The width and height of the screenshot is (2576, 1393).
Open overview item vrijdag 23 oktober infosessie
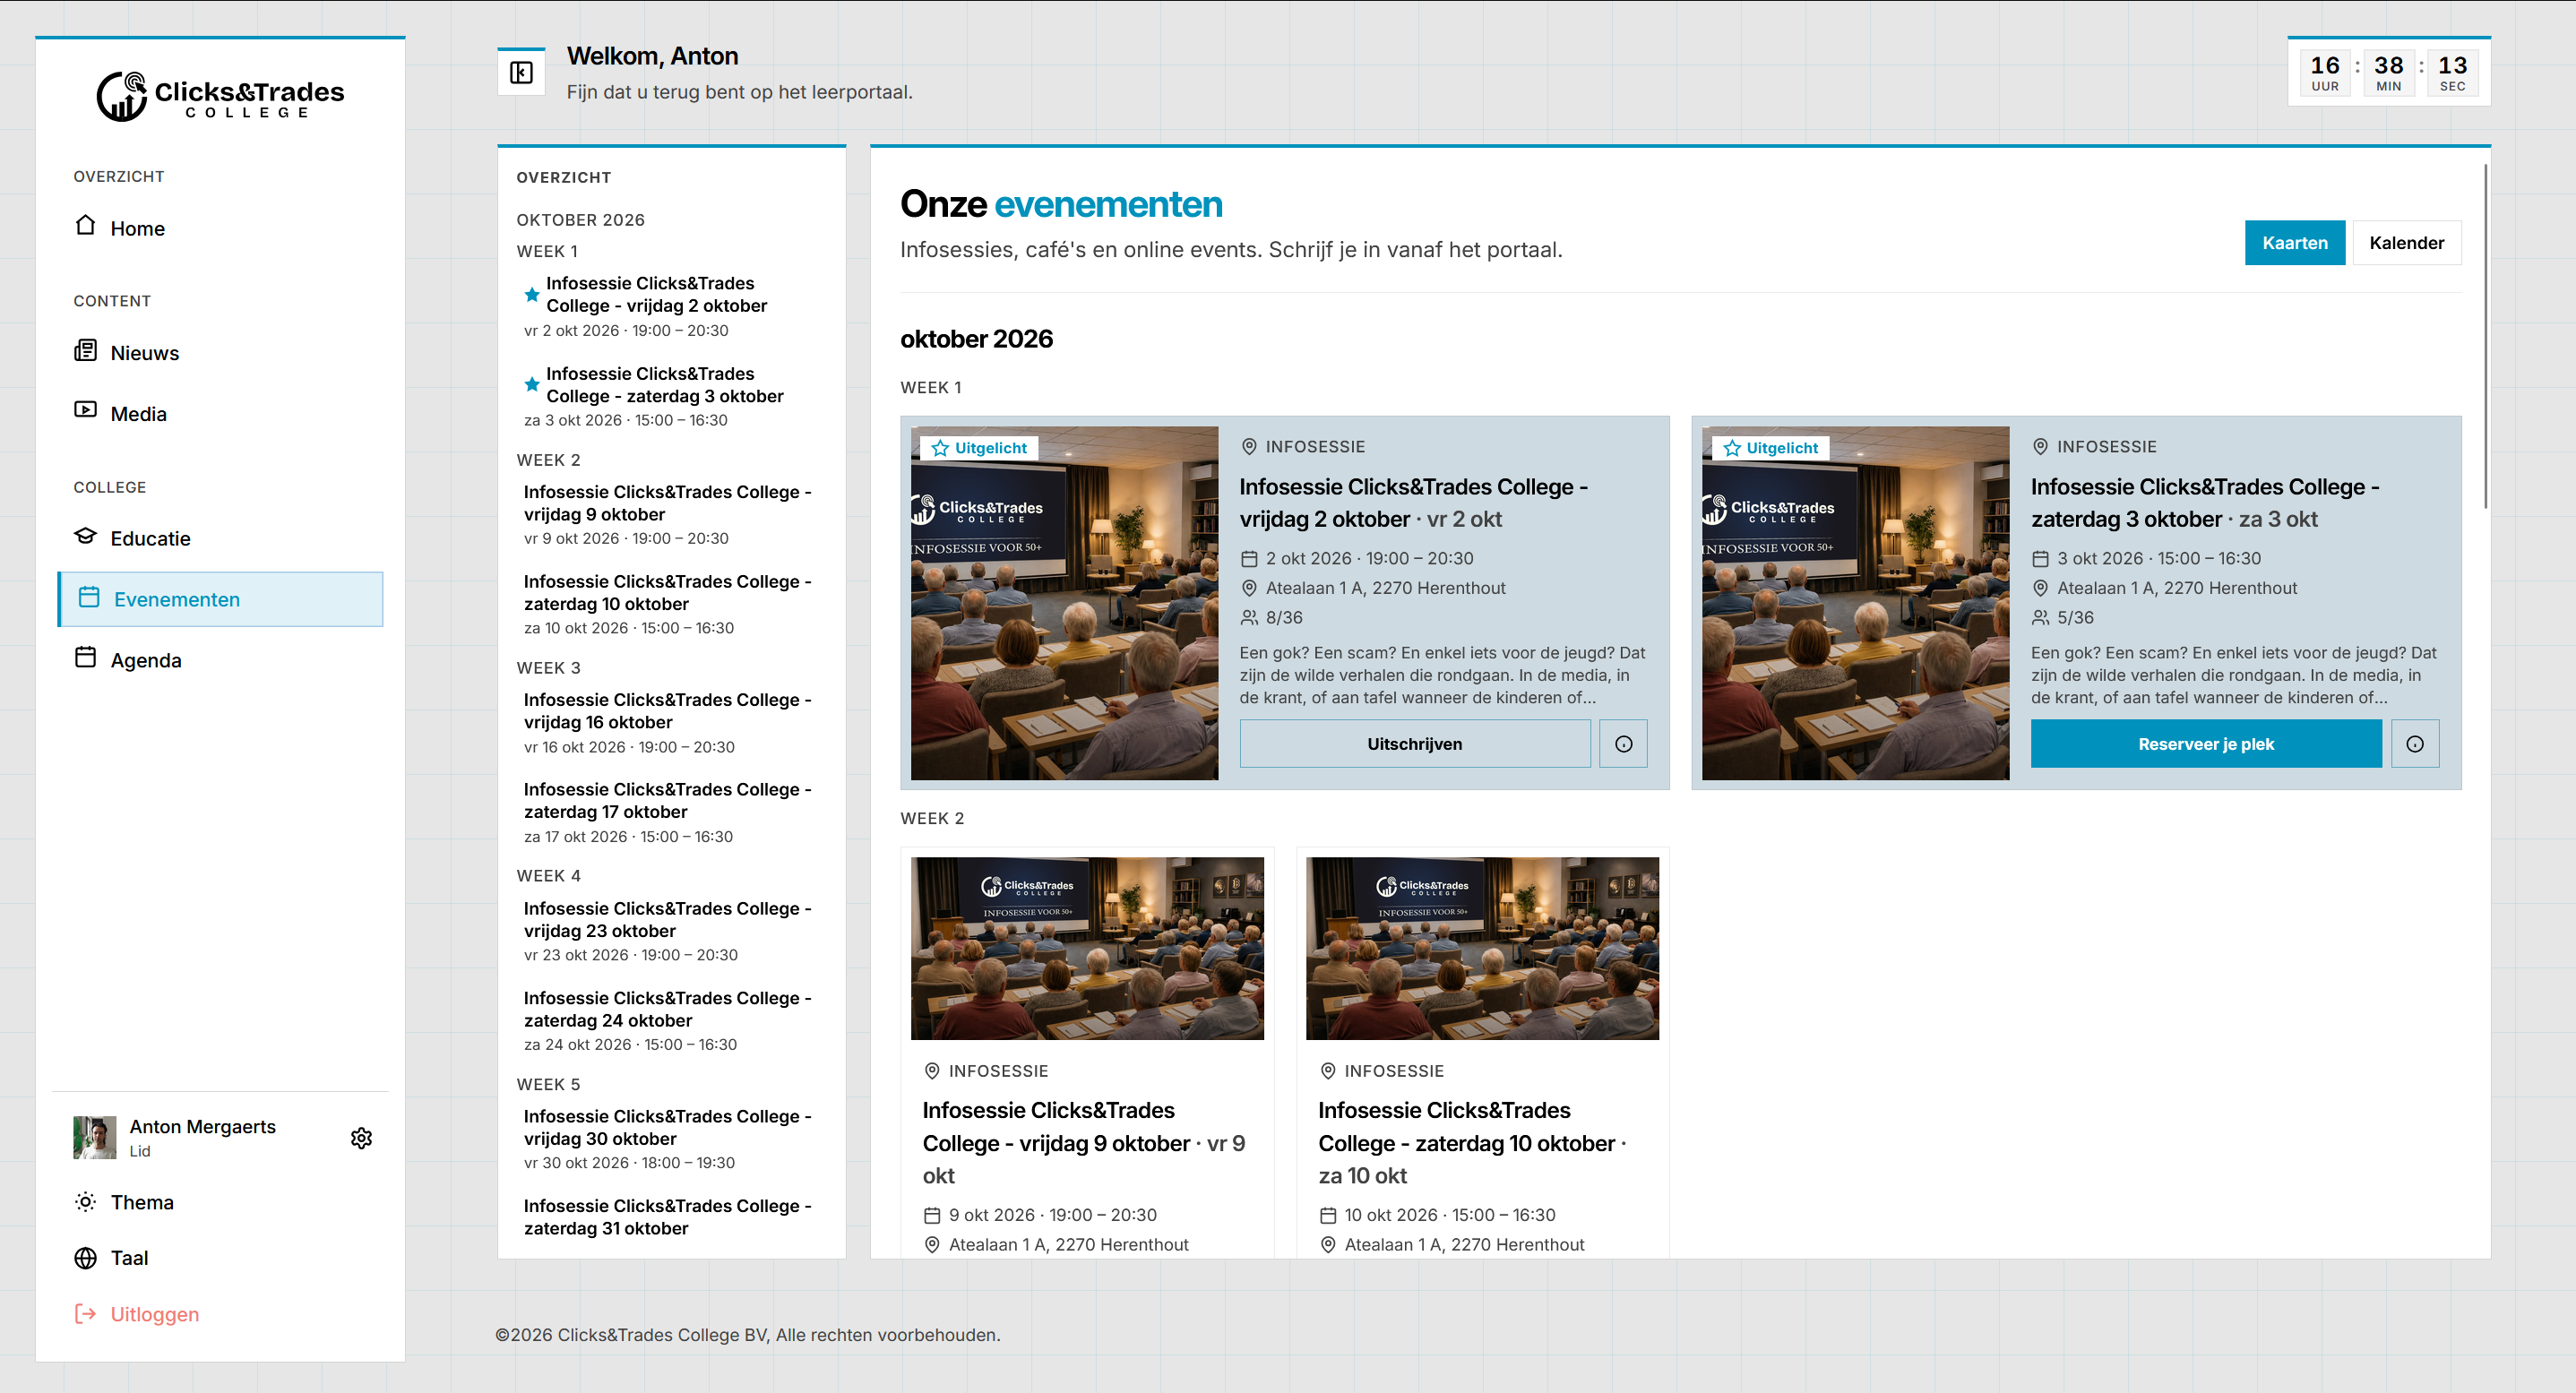click(x=670, y=930)
